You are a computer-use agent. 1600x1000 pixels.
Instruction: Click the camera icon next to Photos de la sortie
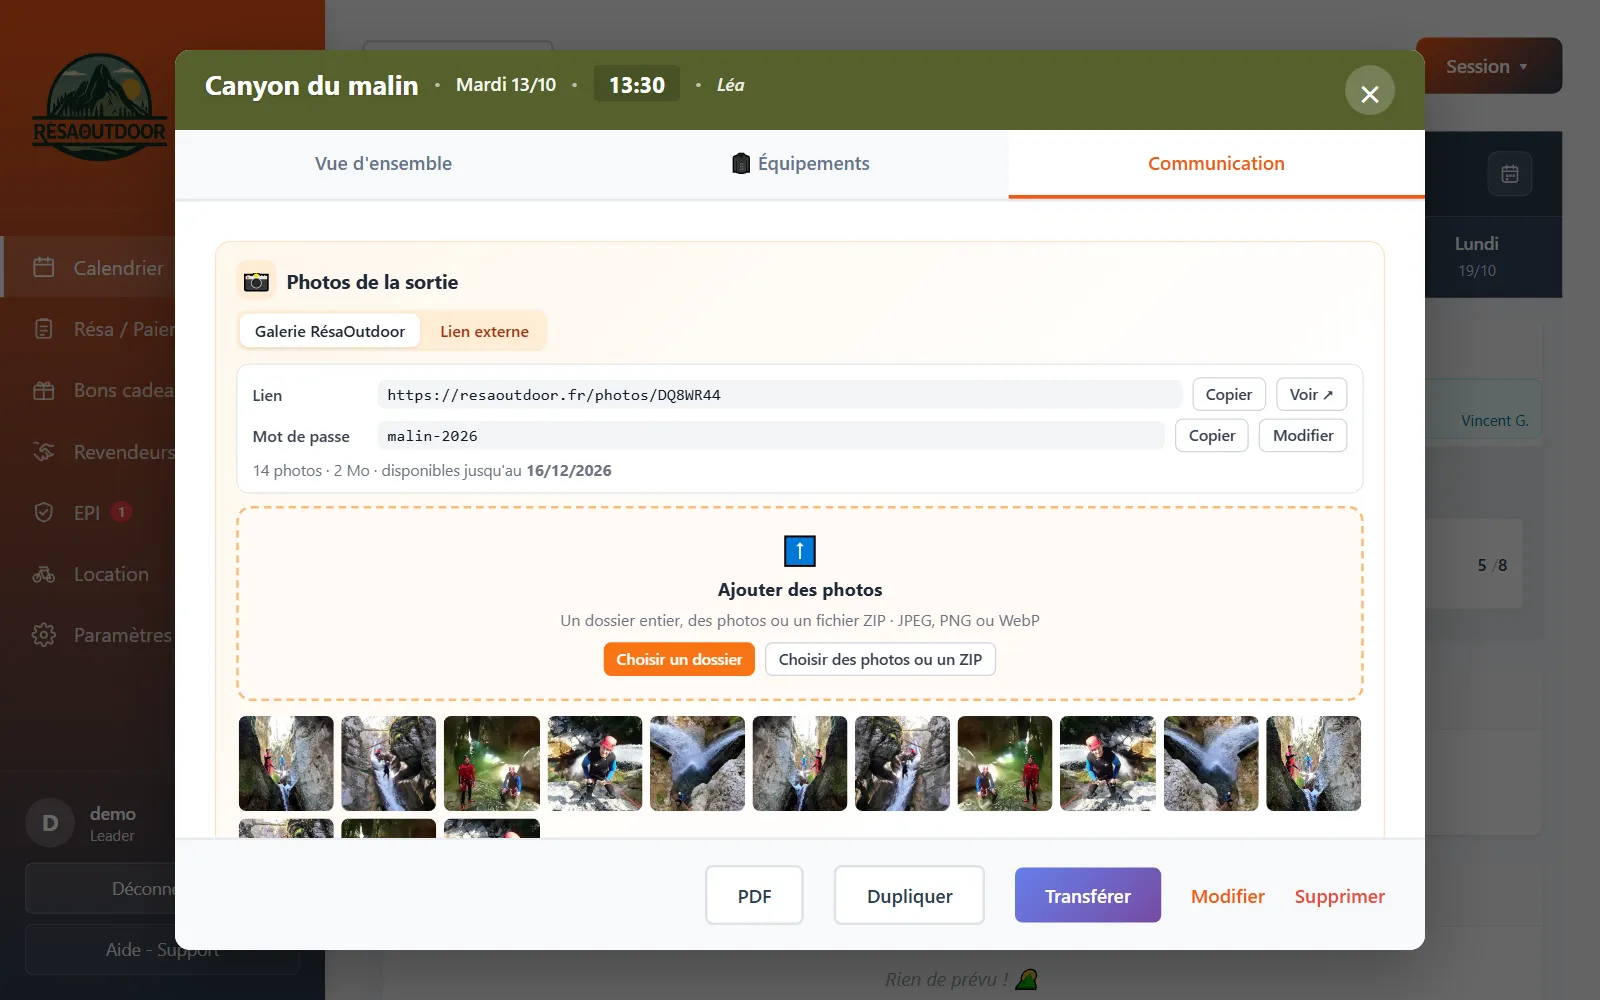click(x=257, y=282)
